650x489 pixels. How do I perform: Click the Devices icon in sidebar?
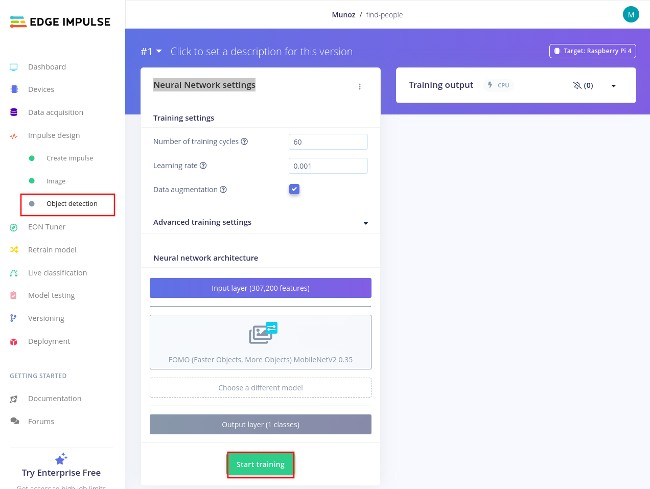tap(14, 90)
